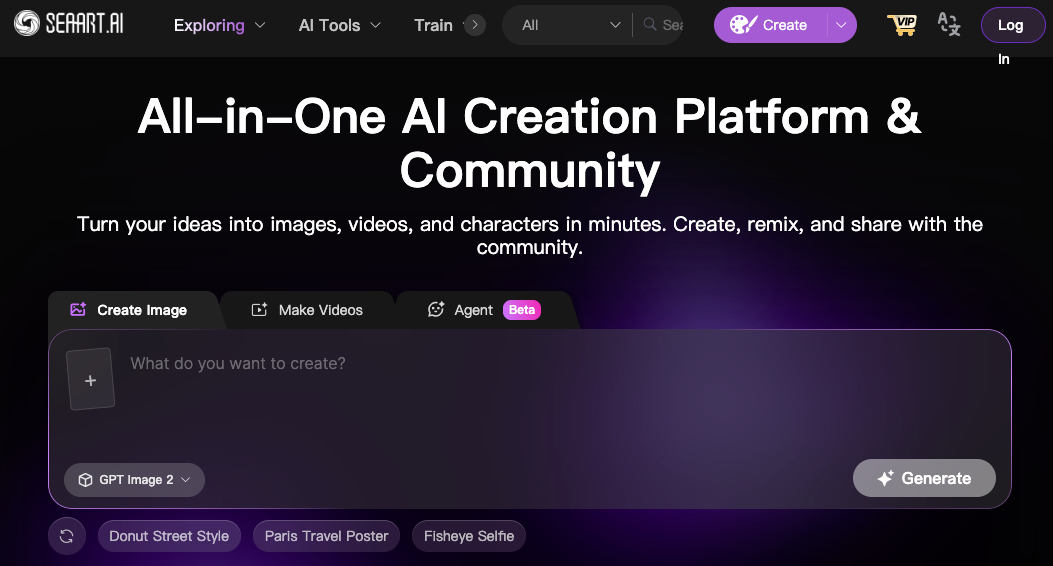Switch to the Agent Beta tab
This screenshot has width=1053, height=566.
pyautogui.click(x=484, y=310)
